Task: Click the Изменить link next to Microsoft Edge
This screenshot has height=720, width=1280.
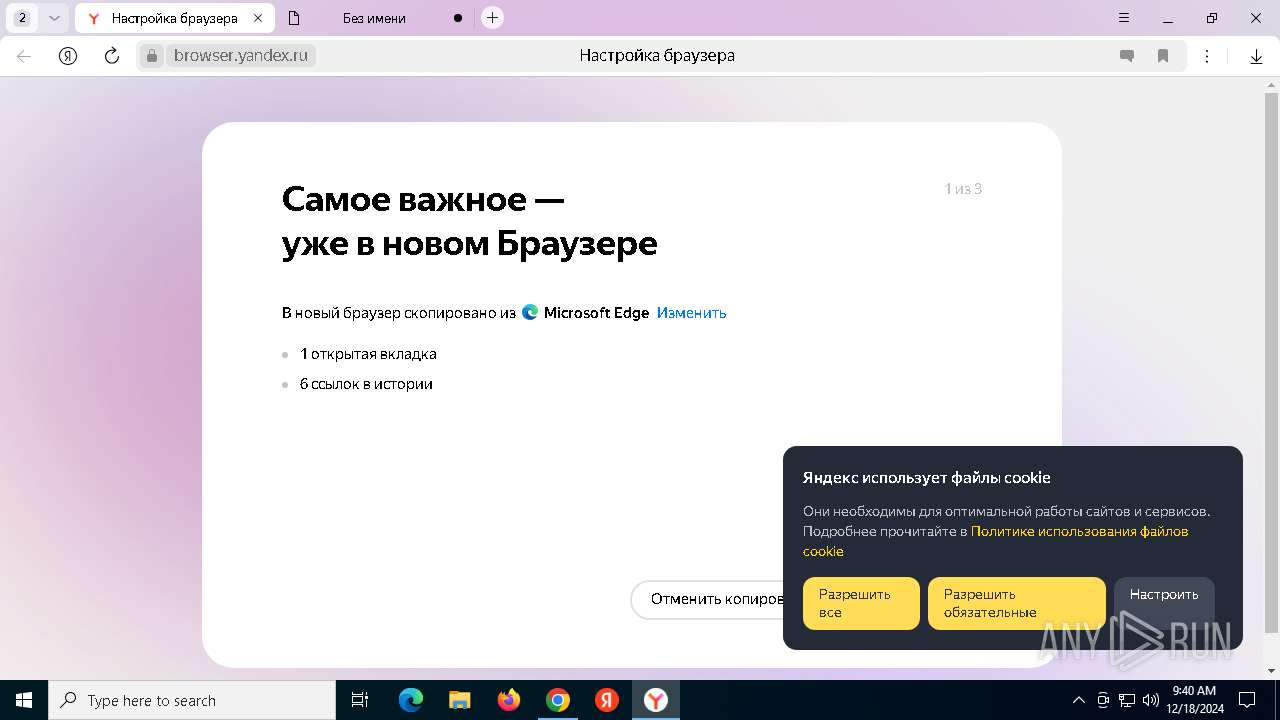Action: point(691,313)
